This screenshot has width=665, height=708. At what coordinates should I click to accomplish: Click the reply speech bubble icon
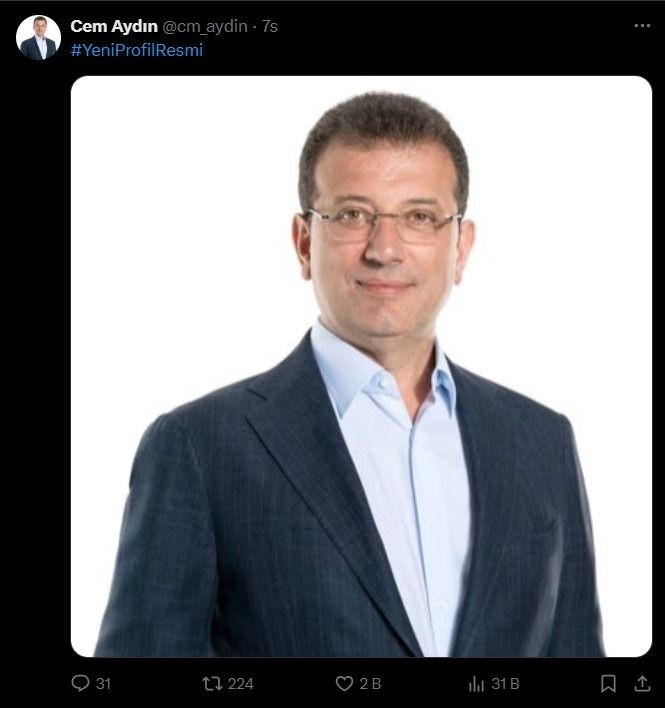coord(80,683)
